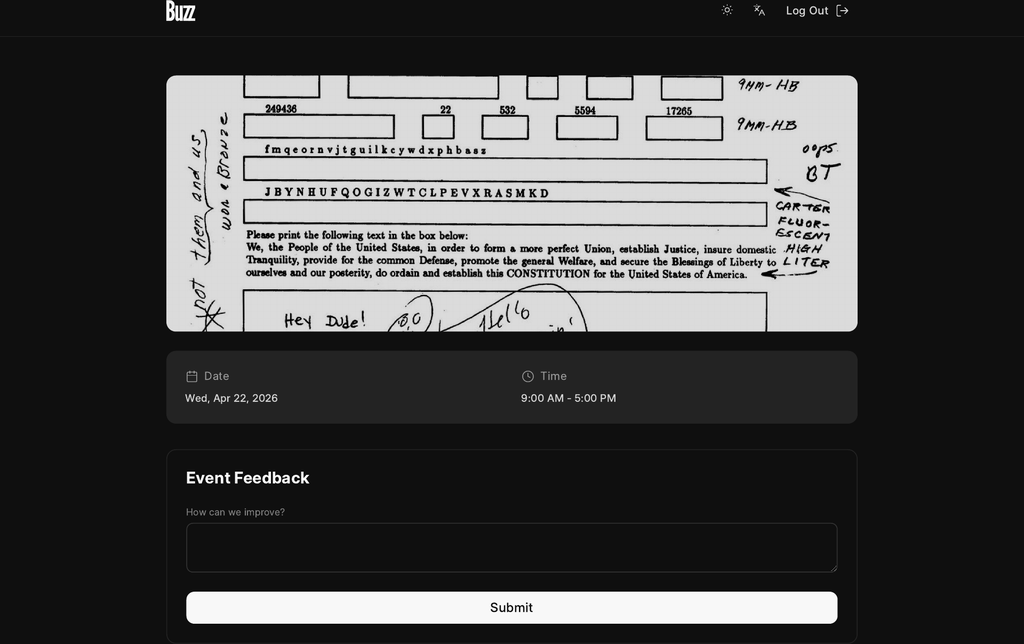
Task: Click the How can we improve? label
Action: pyautogui.click(x=235, y=512)
